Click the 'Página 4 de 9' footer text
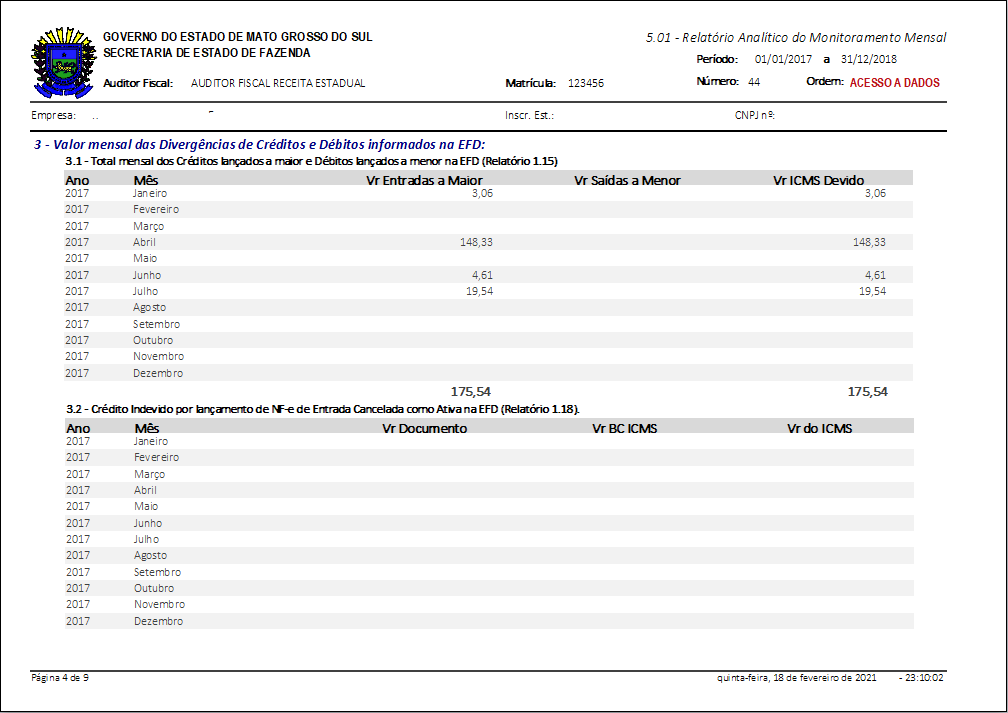1008x713 pixels. click(x=60, y=678)
